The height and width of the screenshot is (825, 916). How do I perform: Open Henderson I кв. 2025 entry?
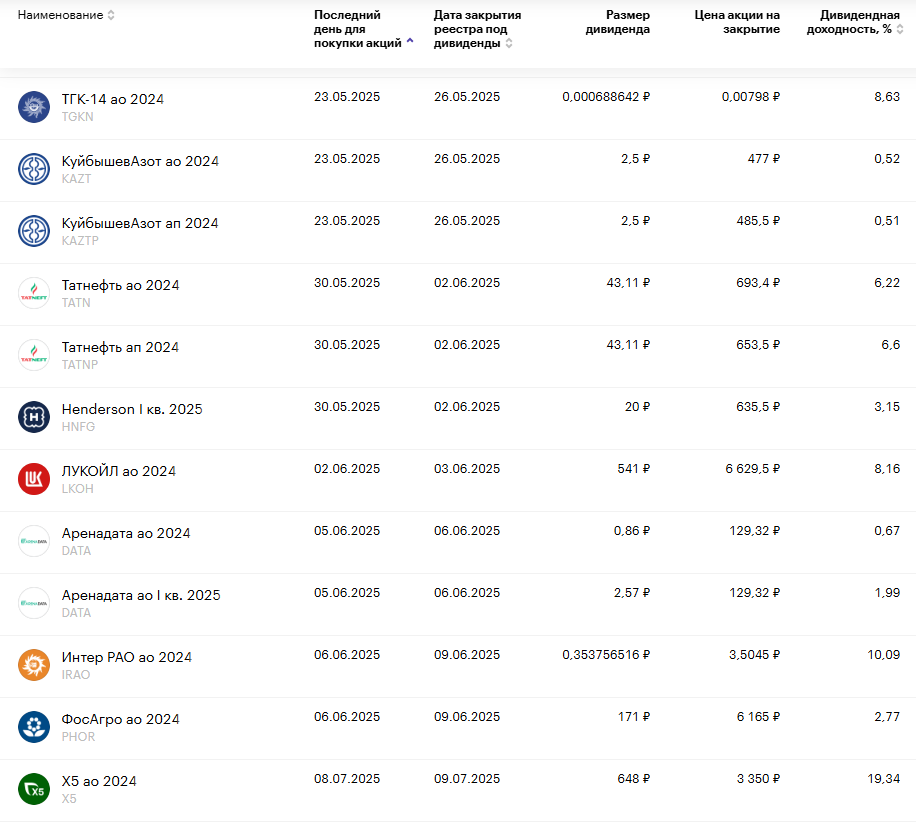(x=131, y=409)
